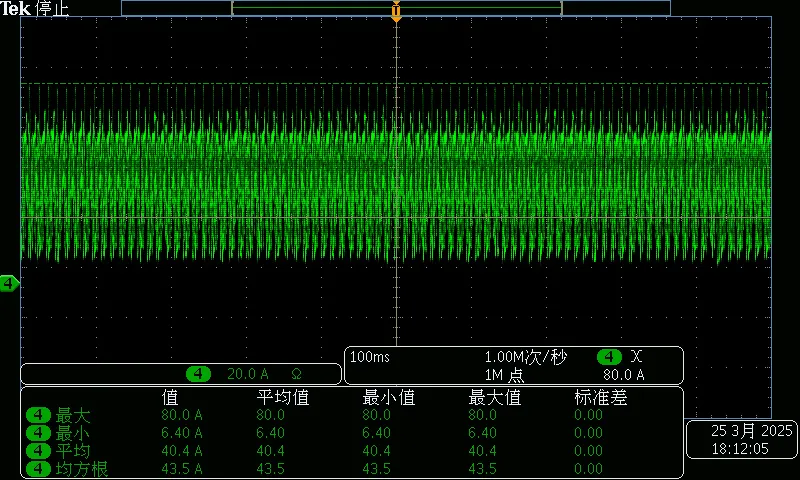Click the channel 4 badge next to 20.0 A
Screen dimensions: 800x480
click(x=198, y=374)
